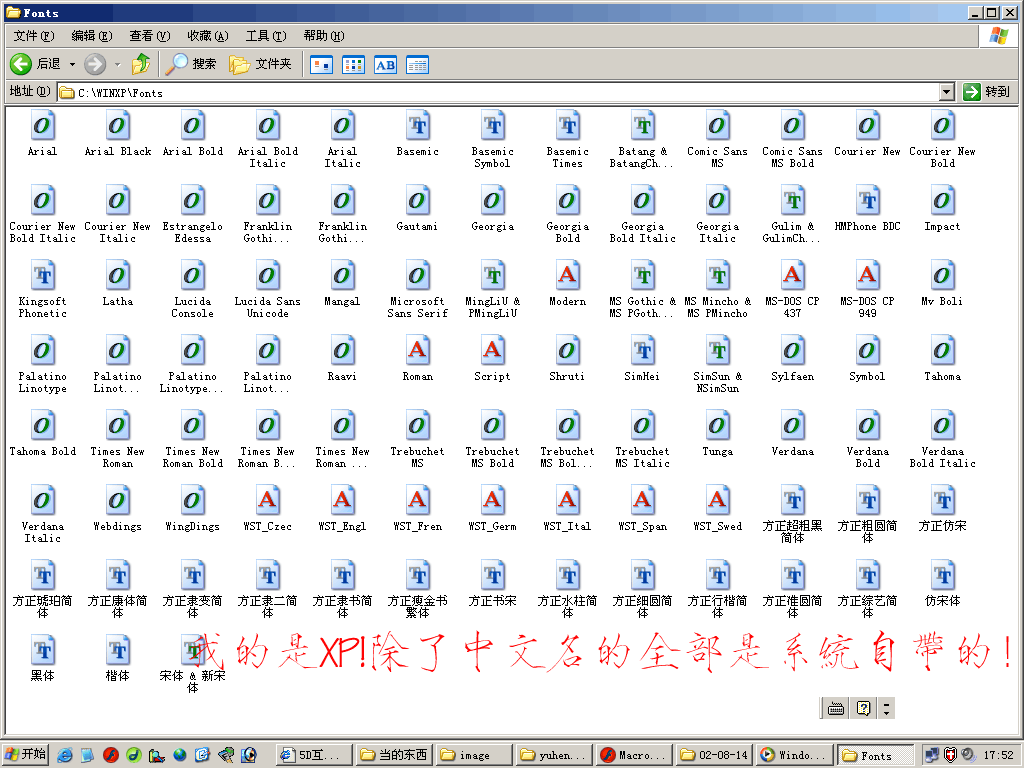Click the Comic Sans MS Bold font
The image size is (1024, 768).
(x=792, y=125)
